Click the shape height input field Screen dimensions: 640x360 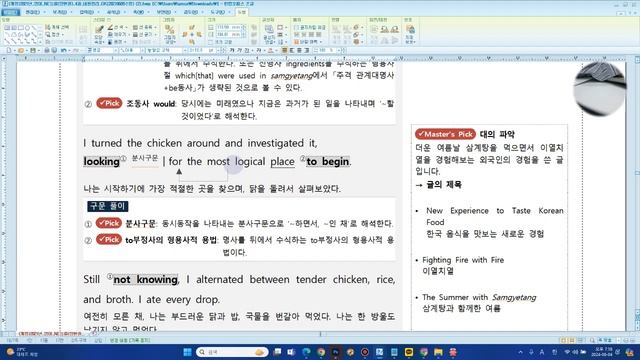coord(229,34)
